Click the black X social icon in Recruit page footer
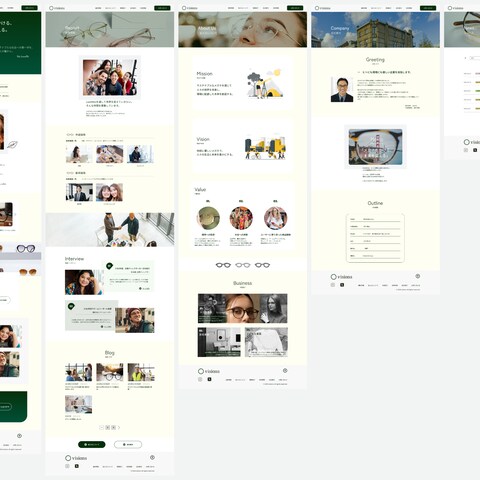This screenshot has height=480, width=480. [x=77, y=466]
